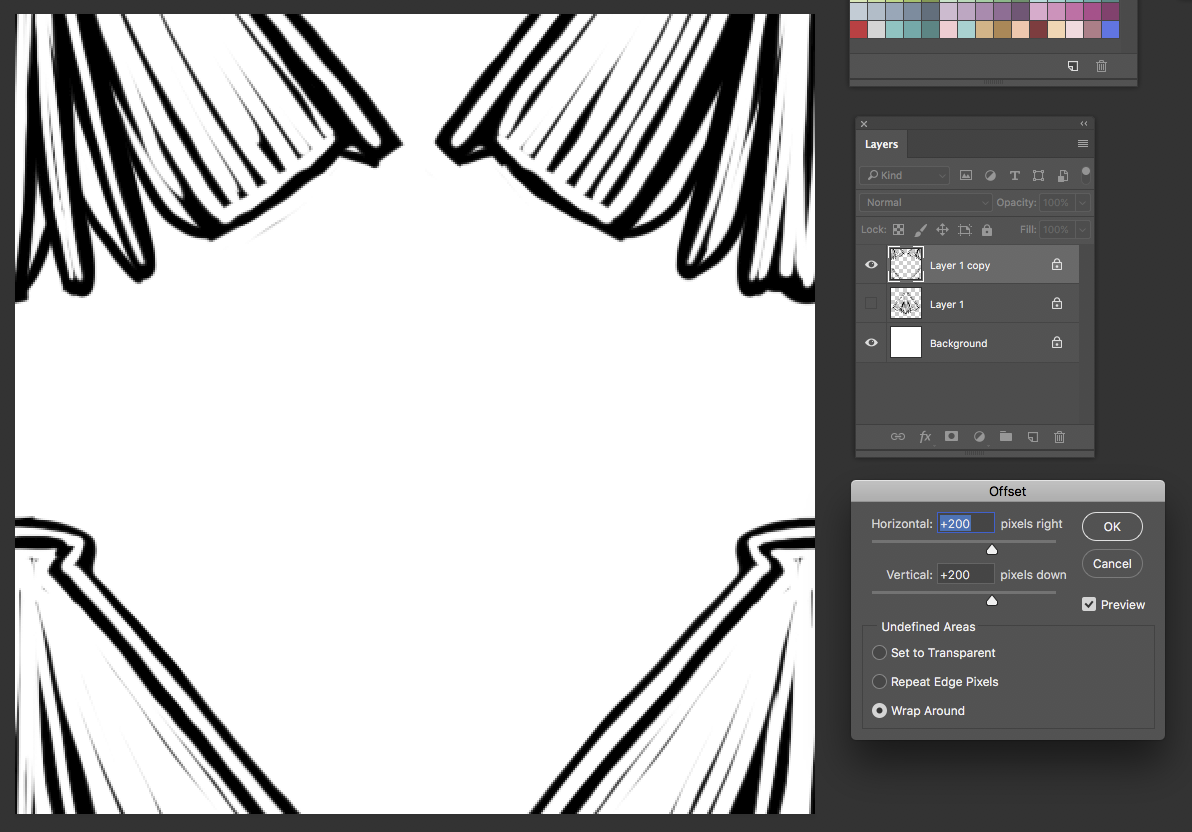
Task: Pick the blue swatch in bottom row
Action: (1110, 30)
